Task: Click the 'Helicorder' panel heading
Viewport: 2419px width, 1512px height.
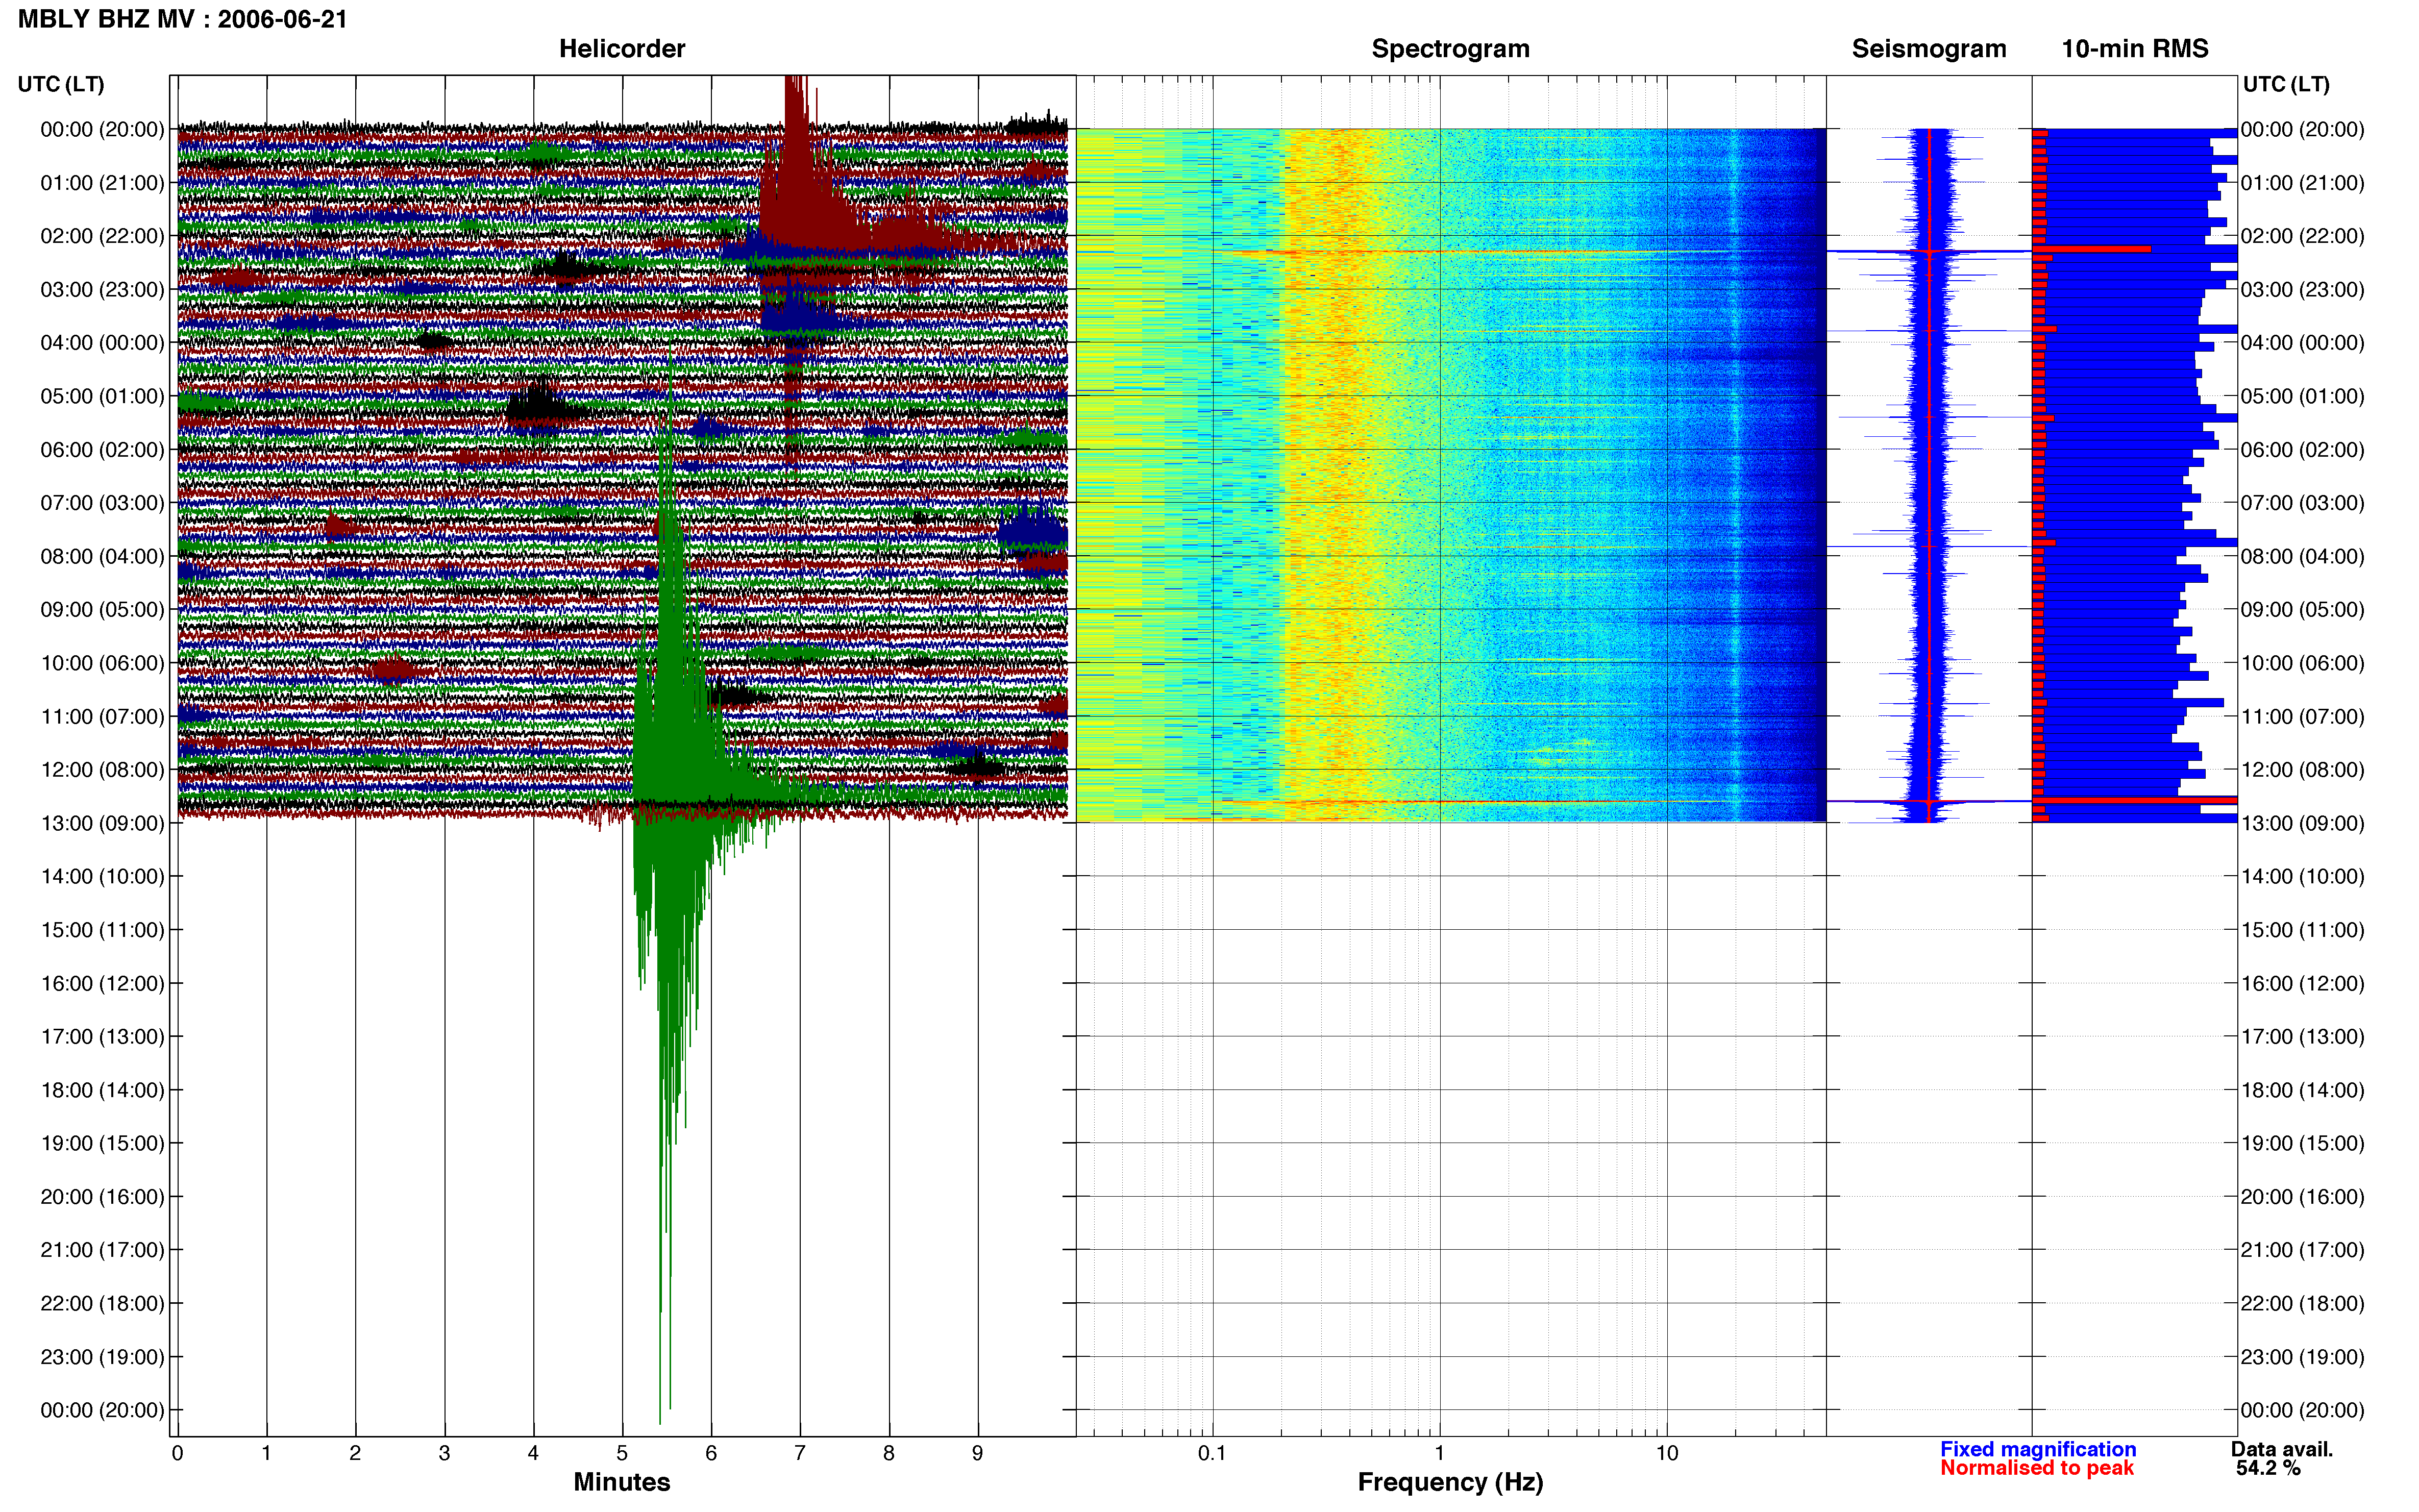Action: tap(622, 48)
